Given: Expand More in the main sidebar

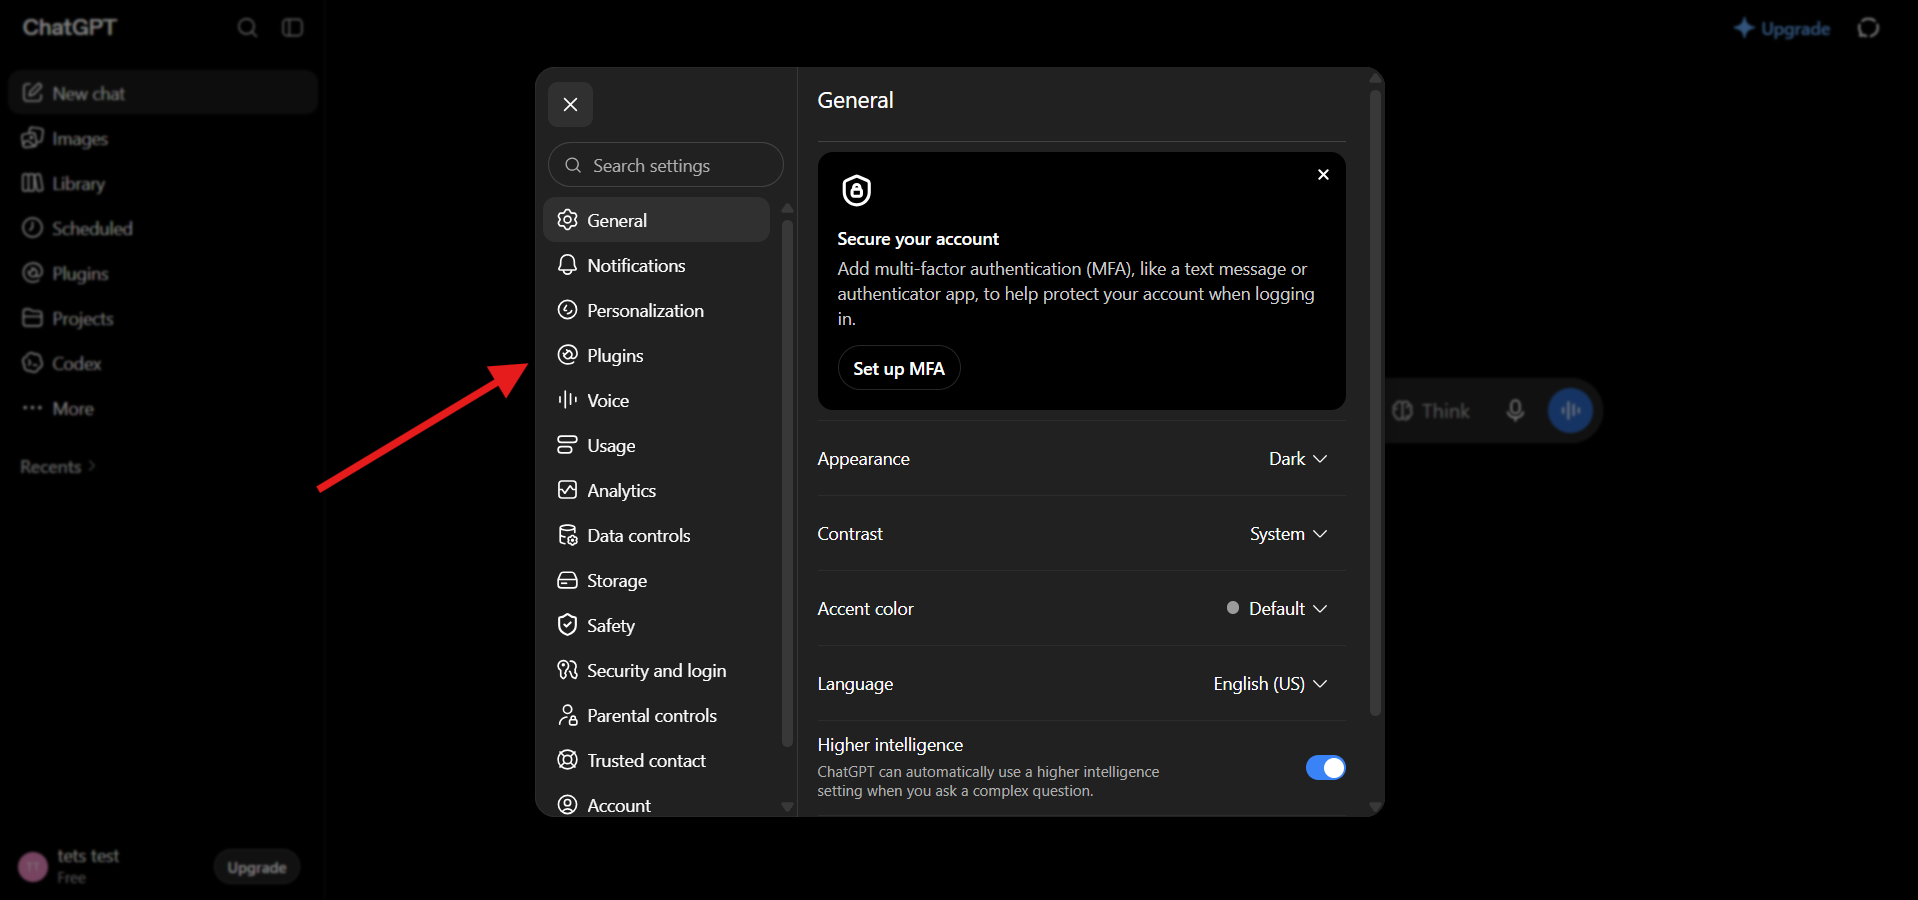Looking at the screenshot, I should pyautogui.click(x=163, y=408).
